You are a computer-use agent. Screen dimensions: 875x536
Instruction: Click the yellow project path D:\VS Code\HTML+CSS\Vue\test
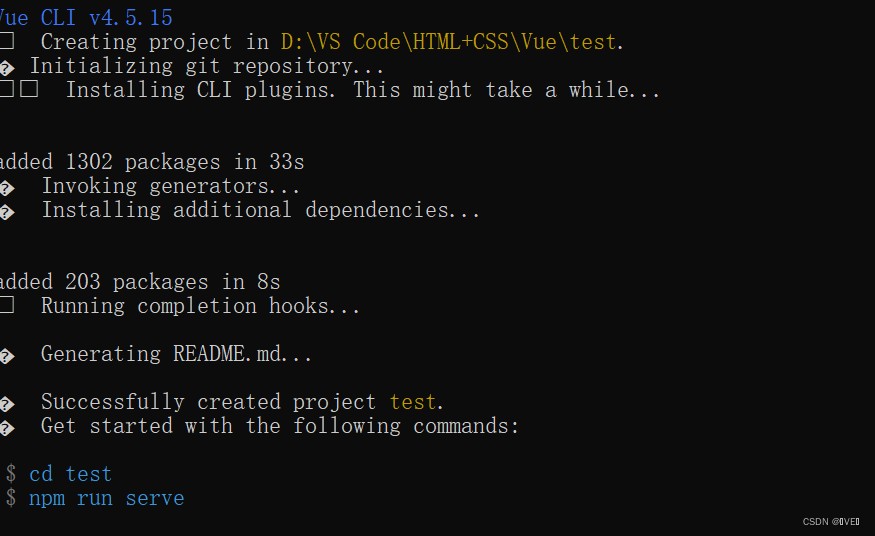click(449, 42)
